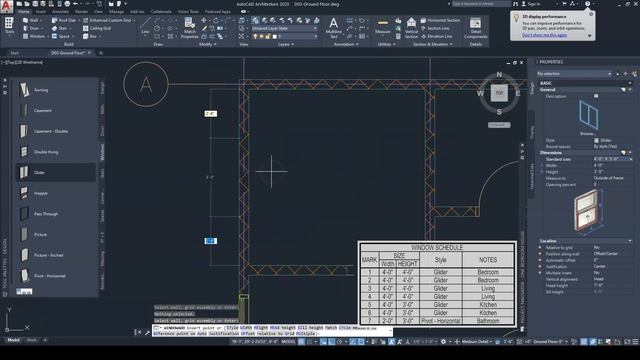The width and height of the screenshot is (640, 360).
Task: Select the Stair tool in Build panel
Action: coord(60,28)
